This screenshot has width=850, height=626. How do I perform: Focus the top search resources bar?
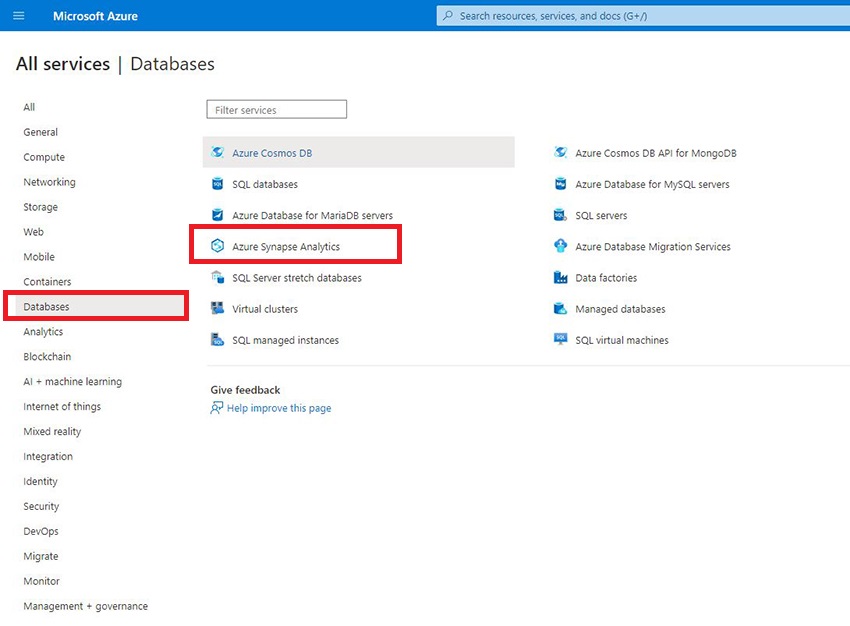click(640, 16)
